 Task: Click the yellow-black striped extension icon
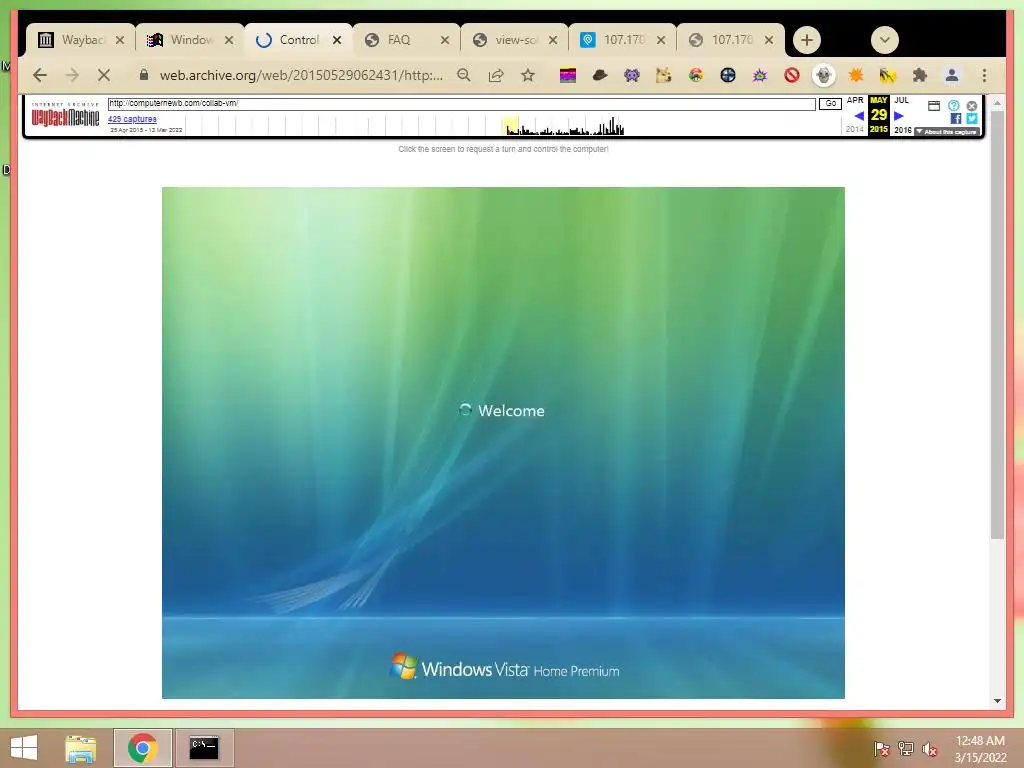pos(888,76)
